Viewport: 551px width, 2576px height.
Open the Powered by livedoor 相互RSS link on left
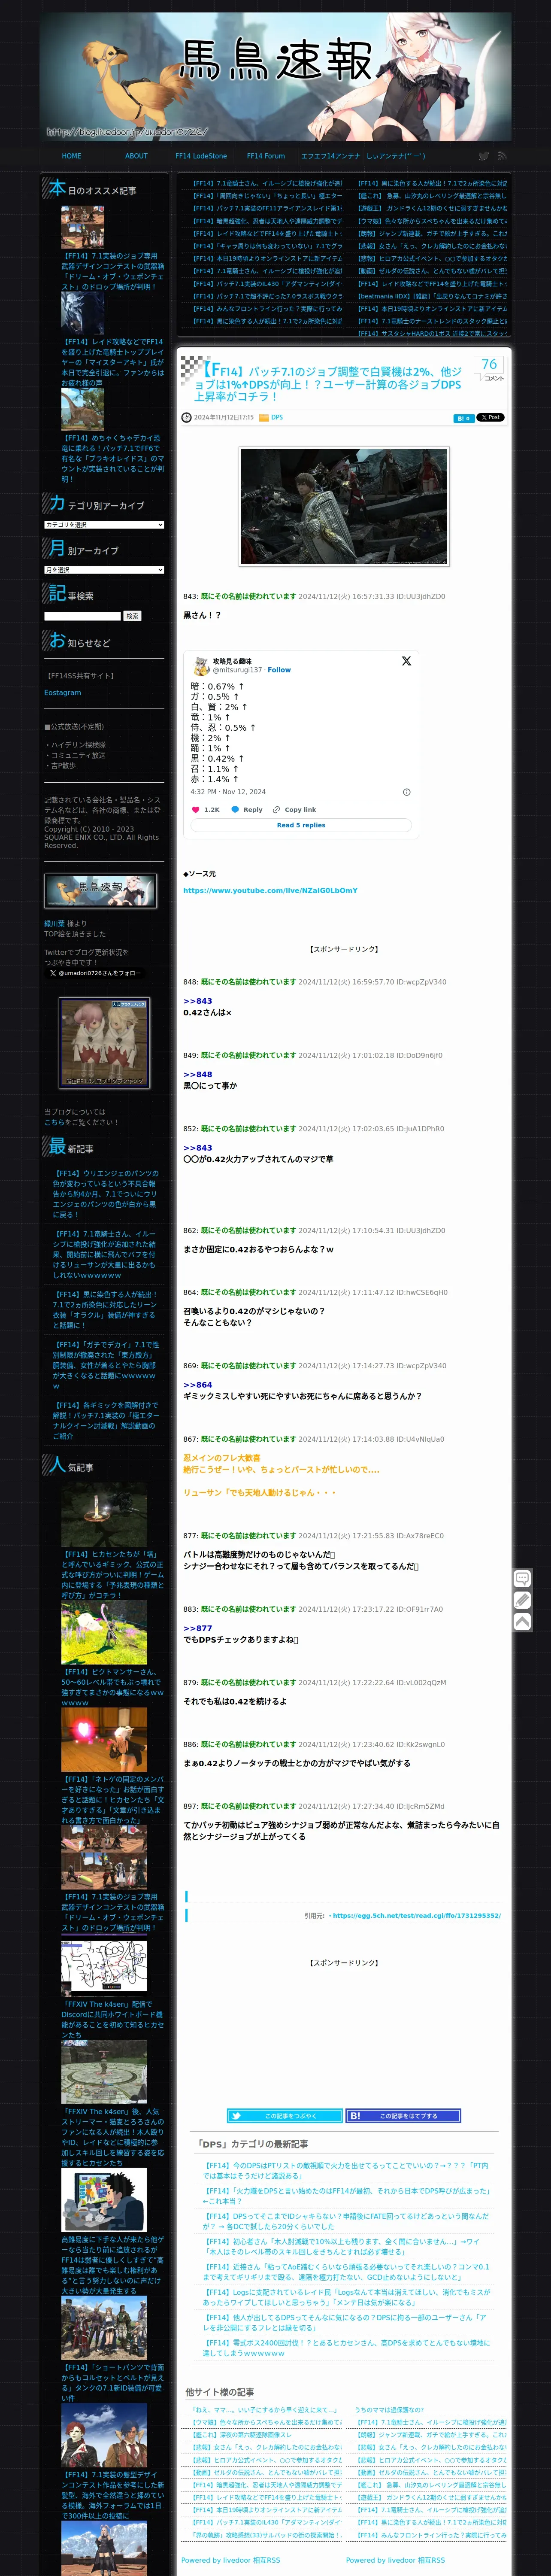click(x=231, y=2560)
